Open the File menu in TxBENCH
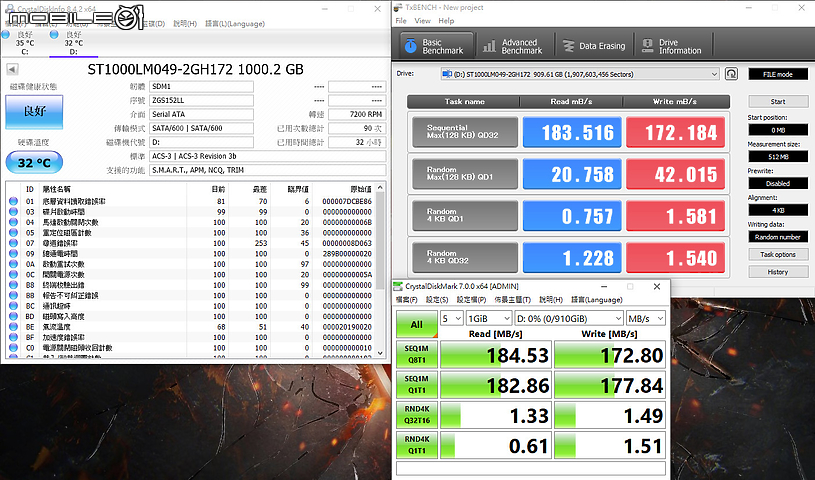 (401, 21)
